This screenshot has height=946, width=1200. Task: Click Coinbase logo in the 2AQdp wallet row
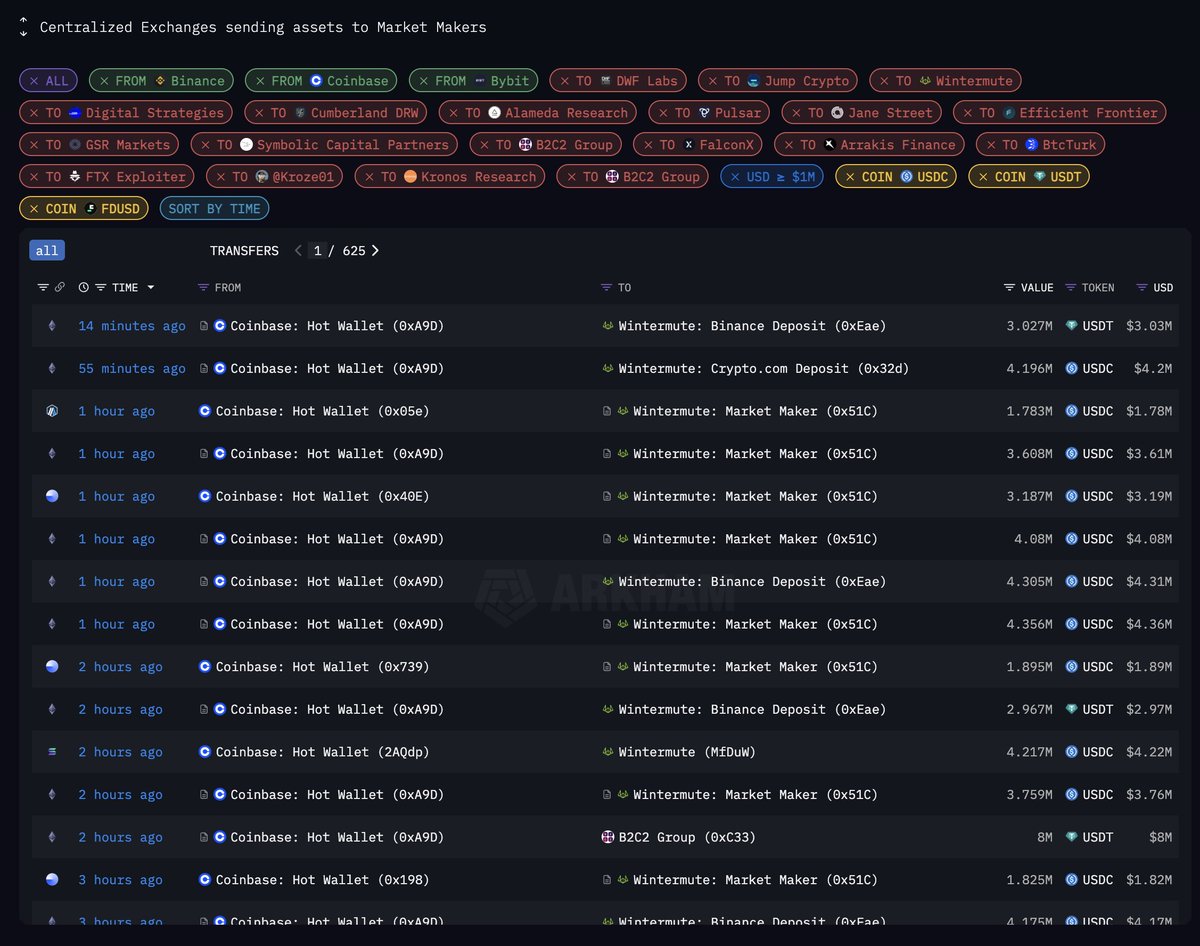click(x=205, y=752)
